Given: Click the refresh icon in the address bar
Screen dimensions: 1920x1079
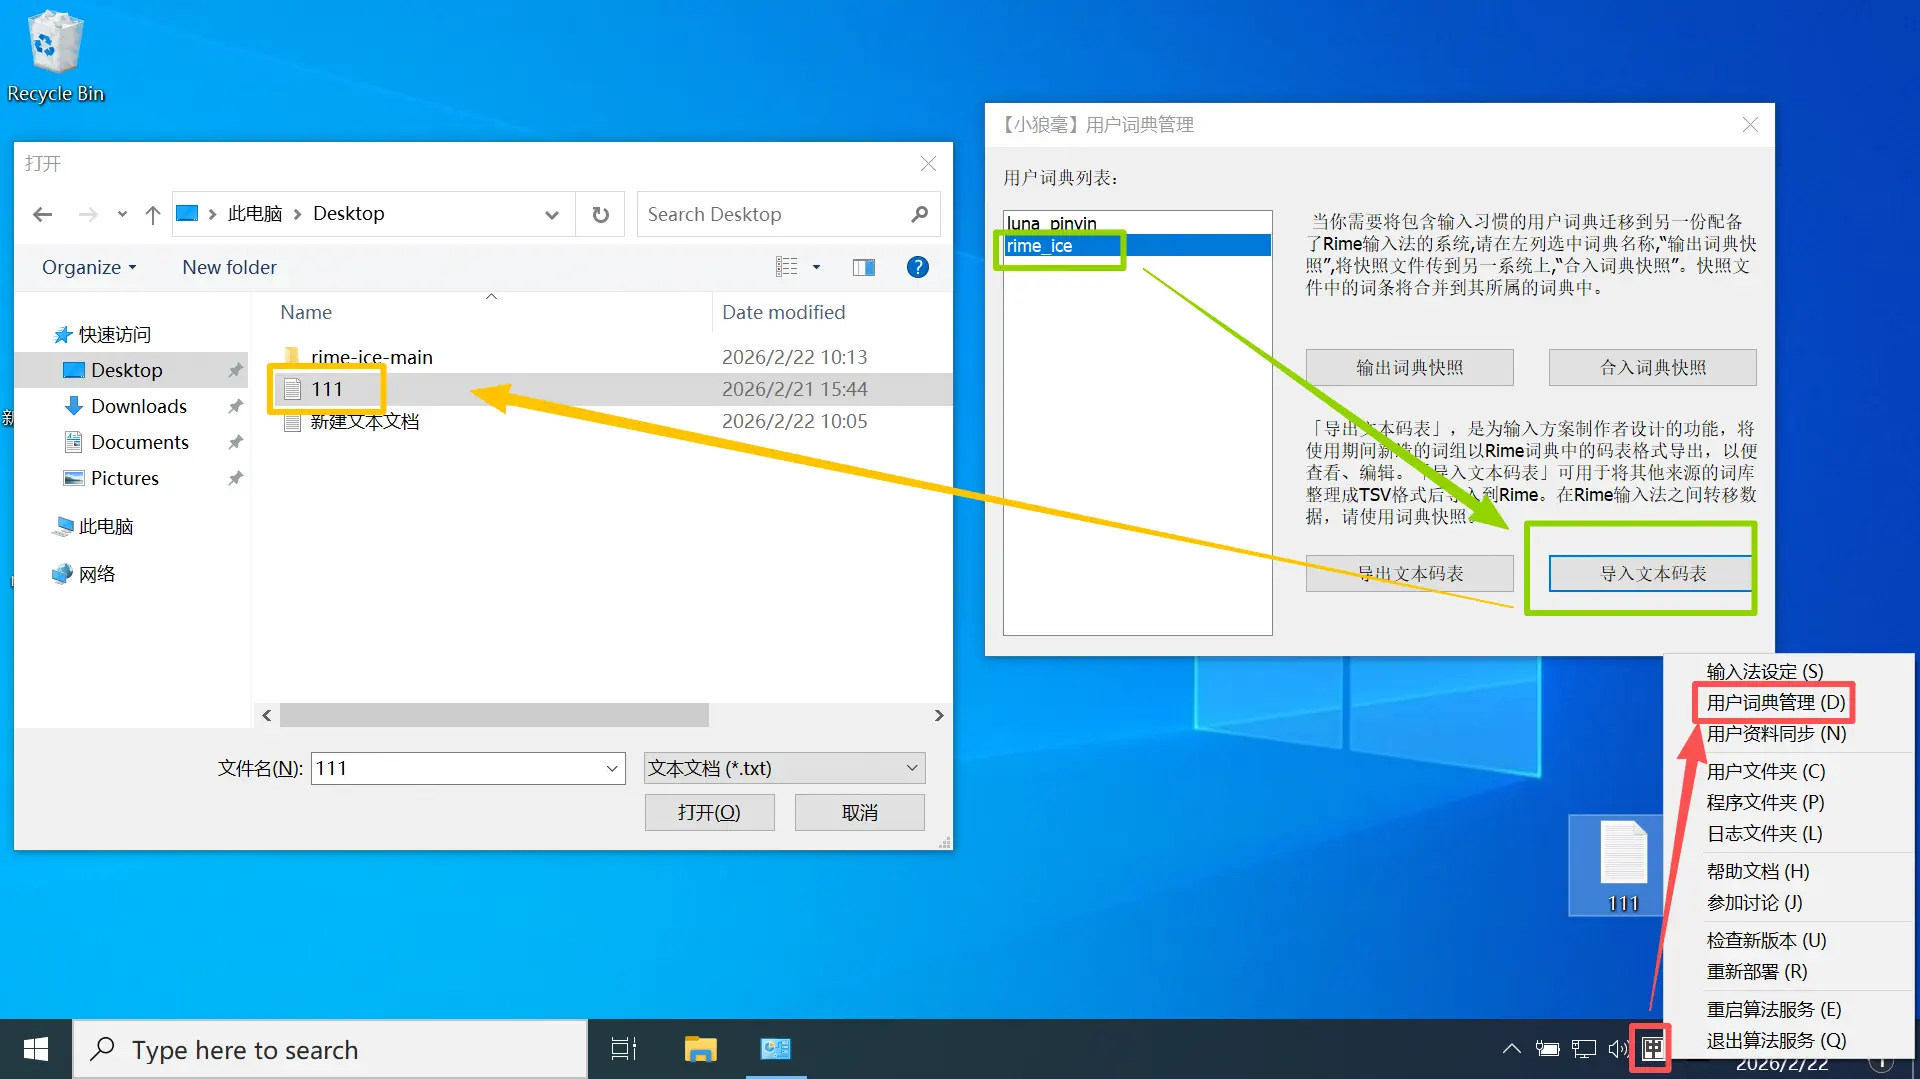Looking at the screenshot, I should 600,214.
